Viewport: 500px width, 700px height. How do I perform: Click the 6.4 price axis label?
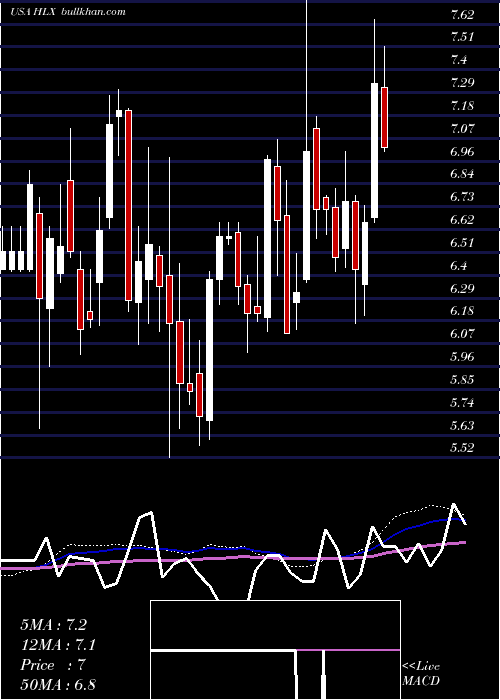459,266
